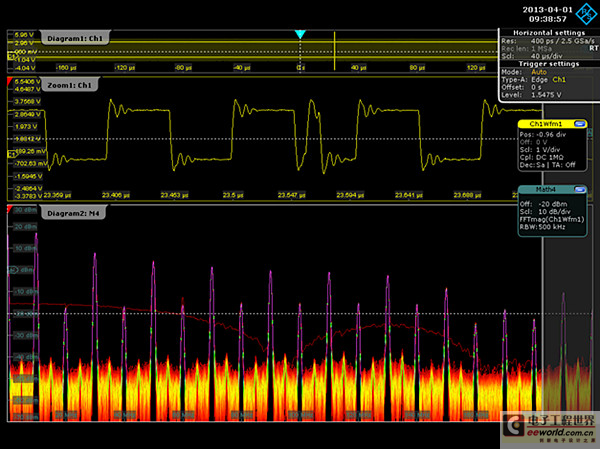600x449 pixels.
Task: Minimize the Math4 signal box
Action: (580, 189)
